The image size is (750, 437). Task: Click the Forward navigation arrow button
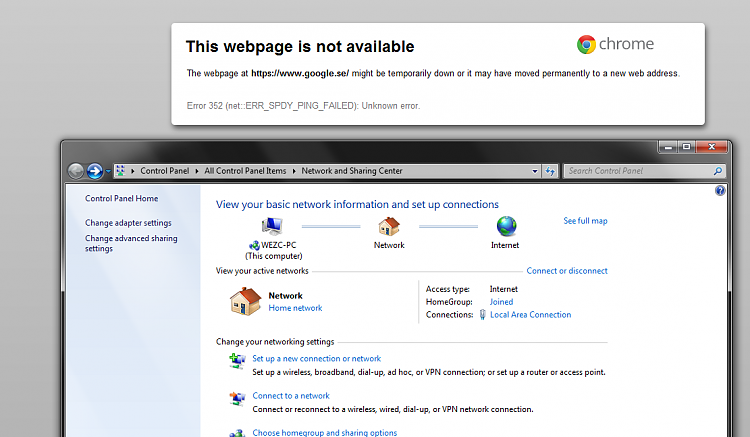pyautogui.click(x=95, y=171)
